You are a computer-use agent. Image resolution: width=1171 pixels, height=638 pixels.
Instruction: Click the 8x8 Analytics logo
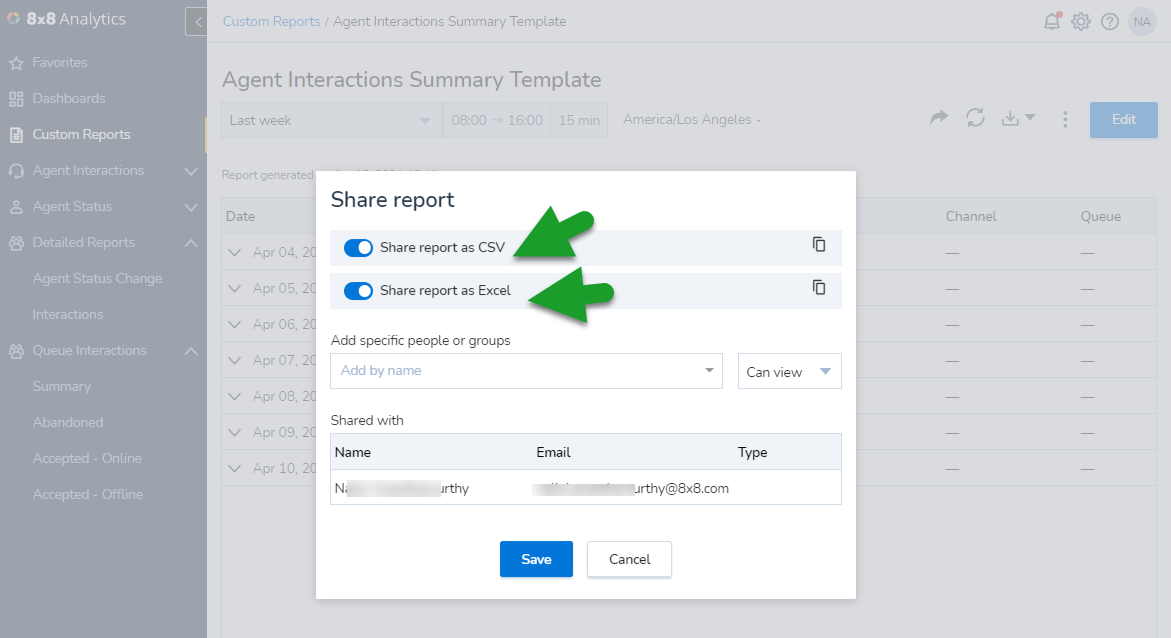click(x=66, y=19)
